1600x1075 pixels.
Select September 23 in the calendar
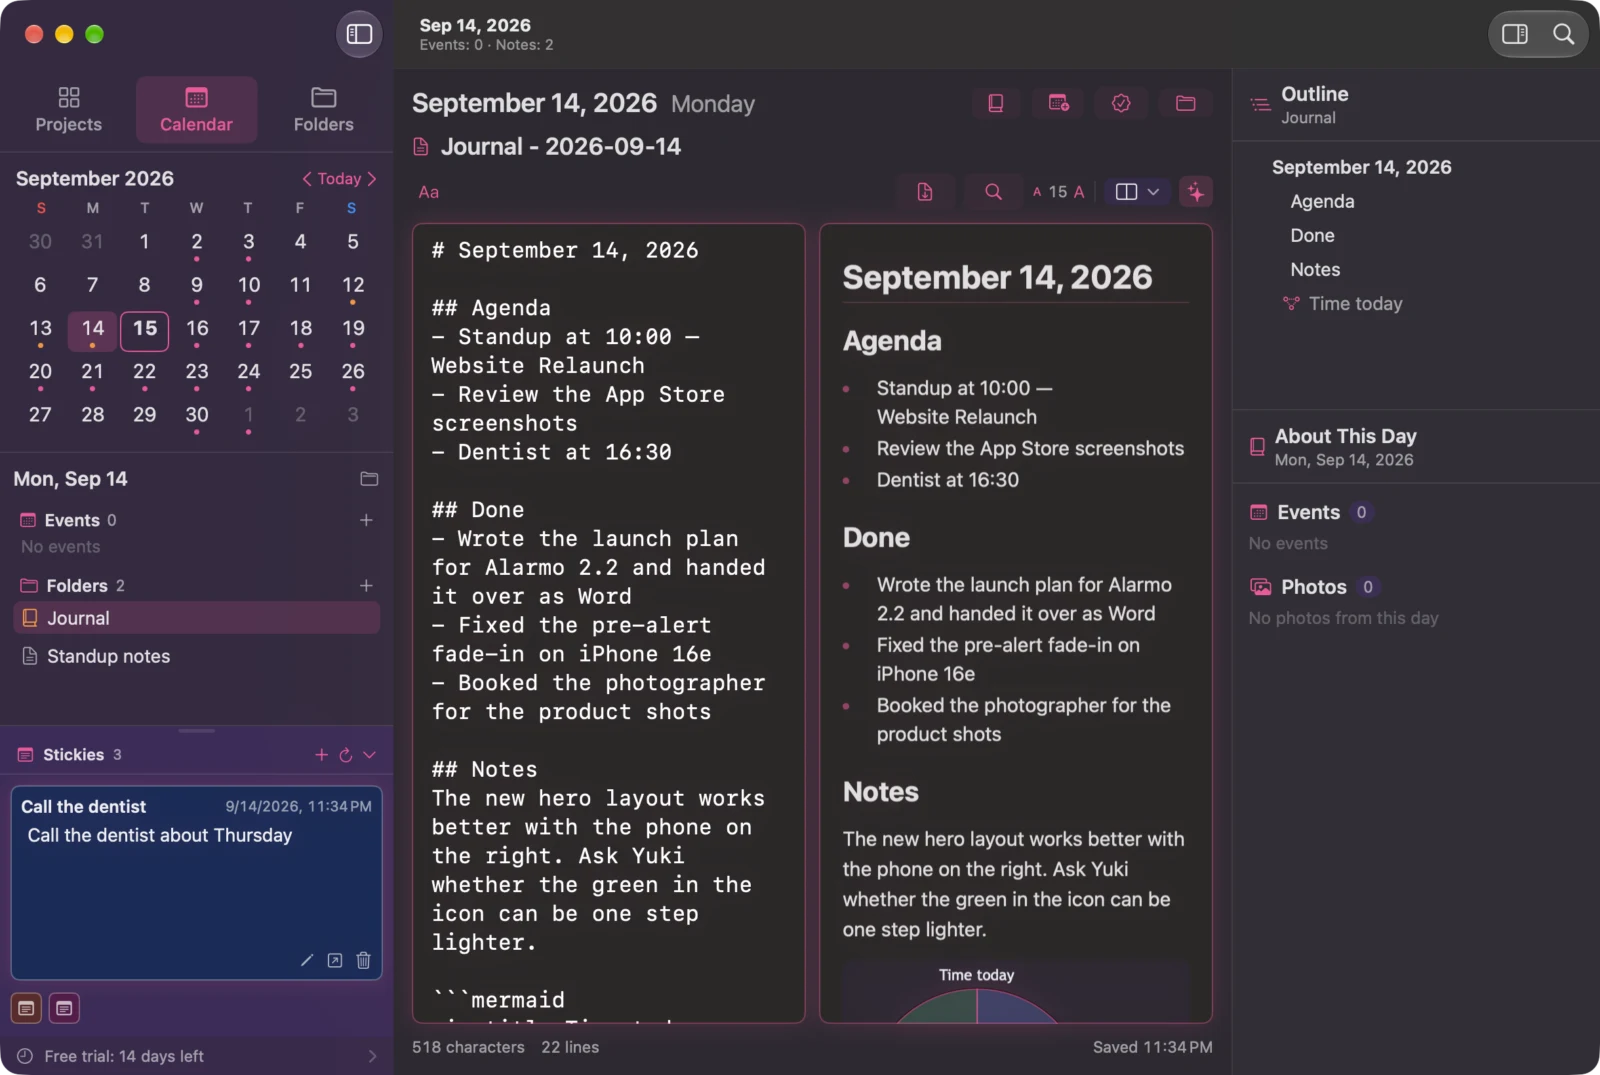[197, 373]
